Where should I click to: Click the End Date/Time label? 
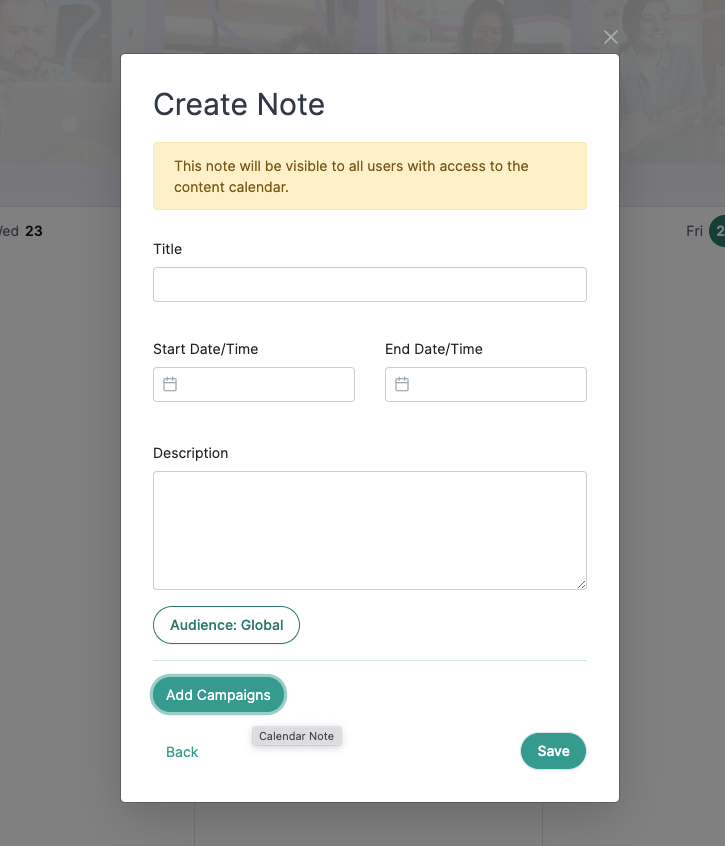tap(434, 349)
